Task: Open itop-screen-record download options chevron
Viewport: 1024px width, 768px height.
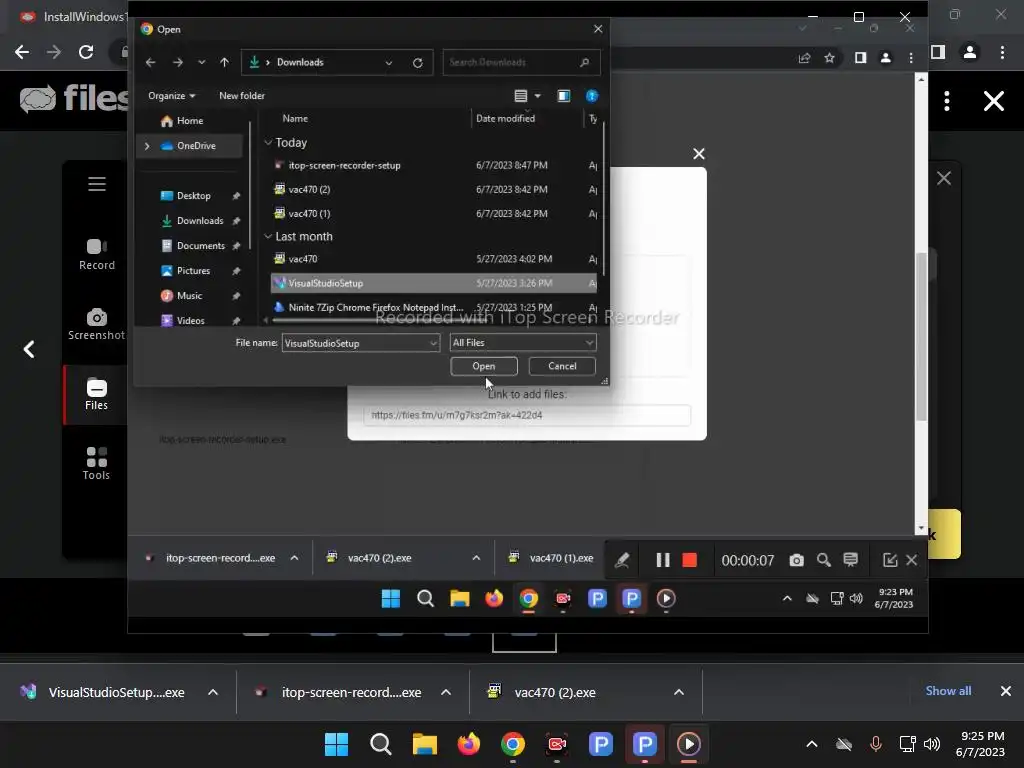Action: 446,692
